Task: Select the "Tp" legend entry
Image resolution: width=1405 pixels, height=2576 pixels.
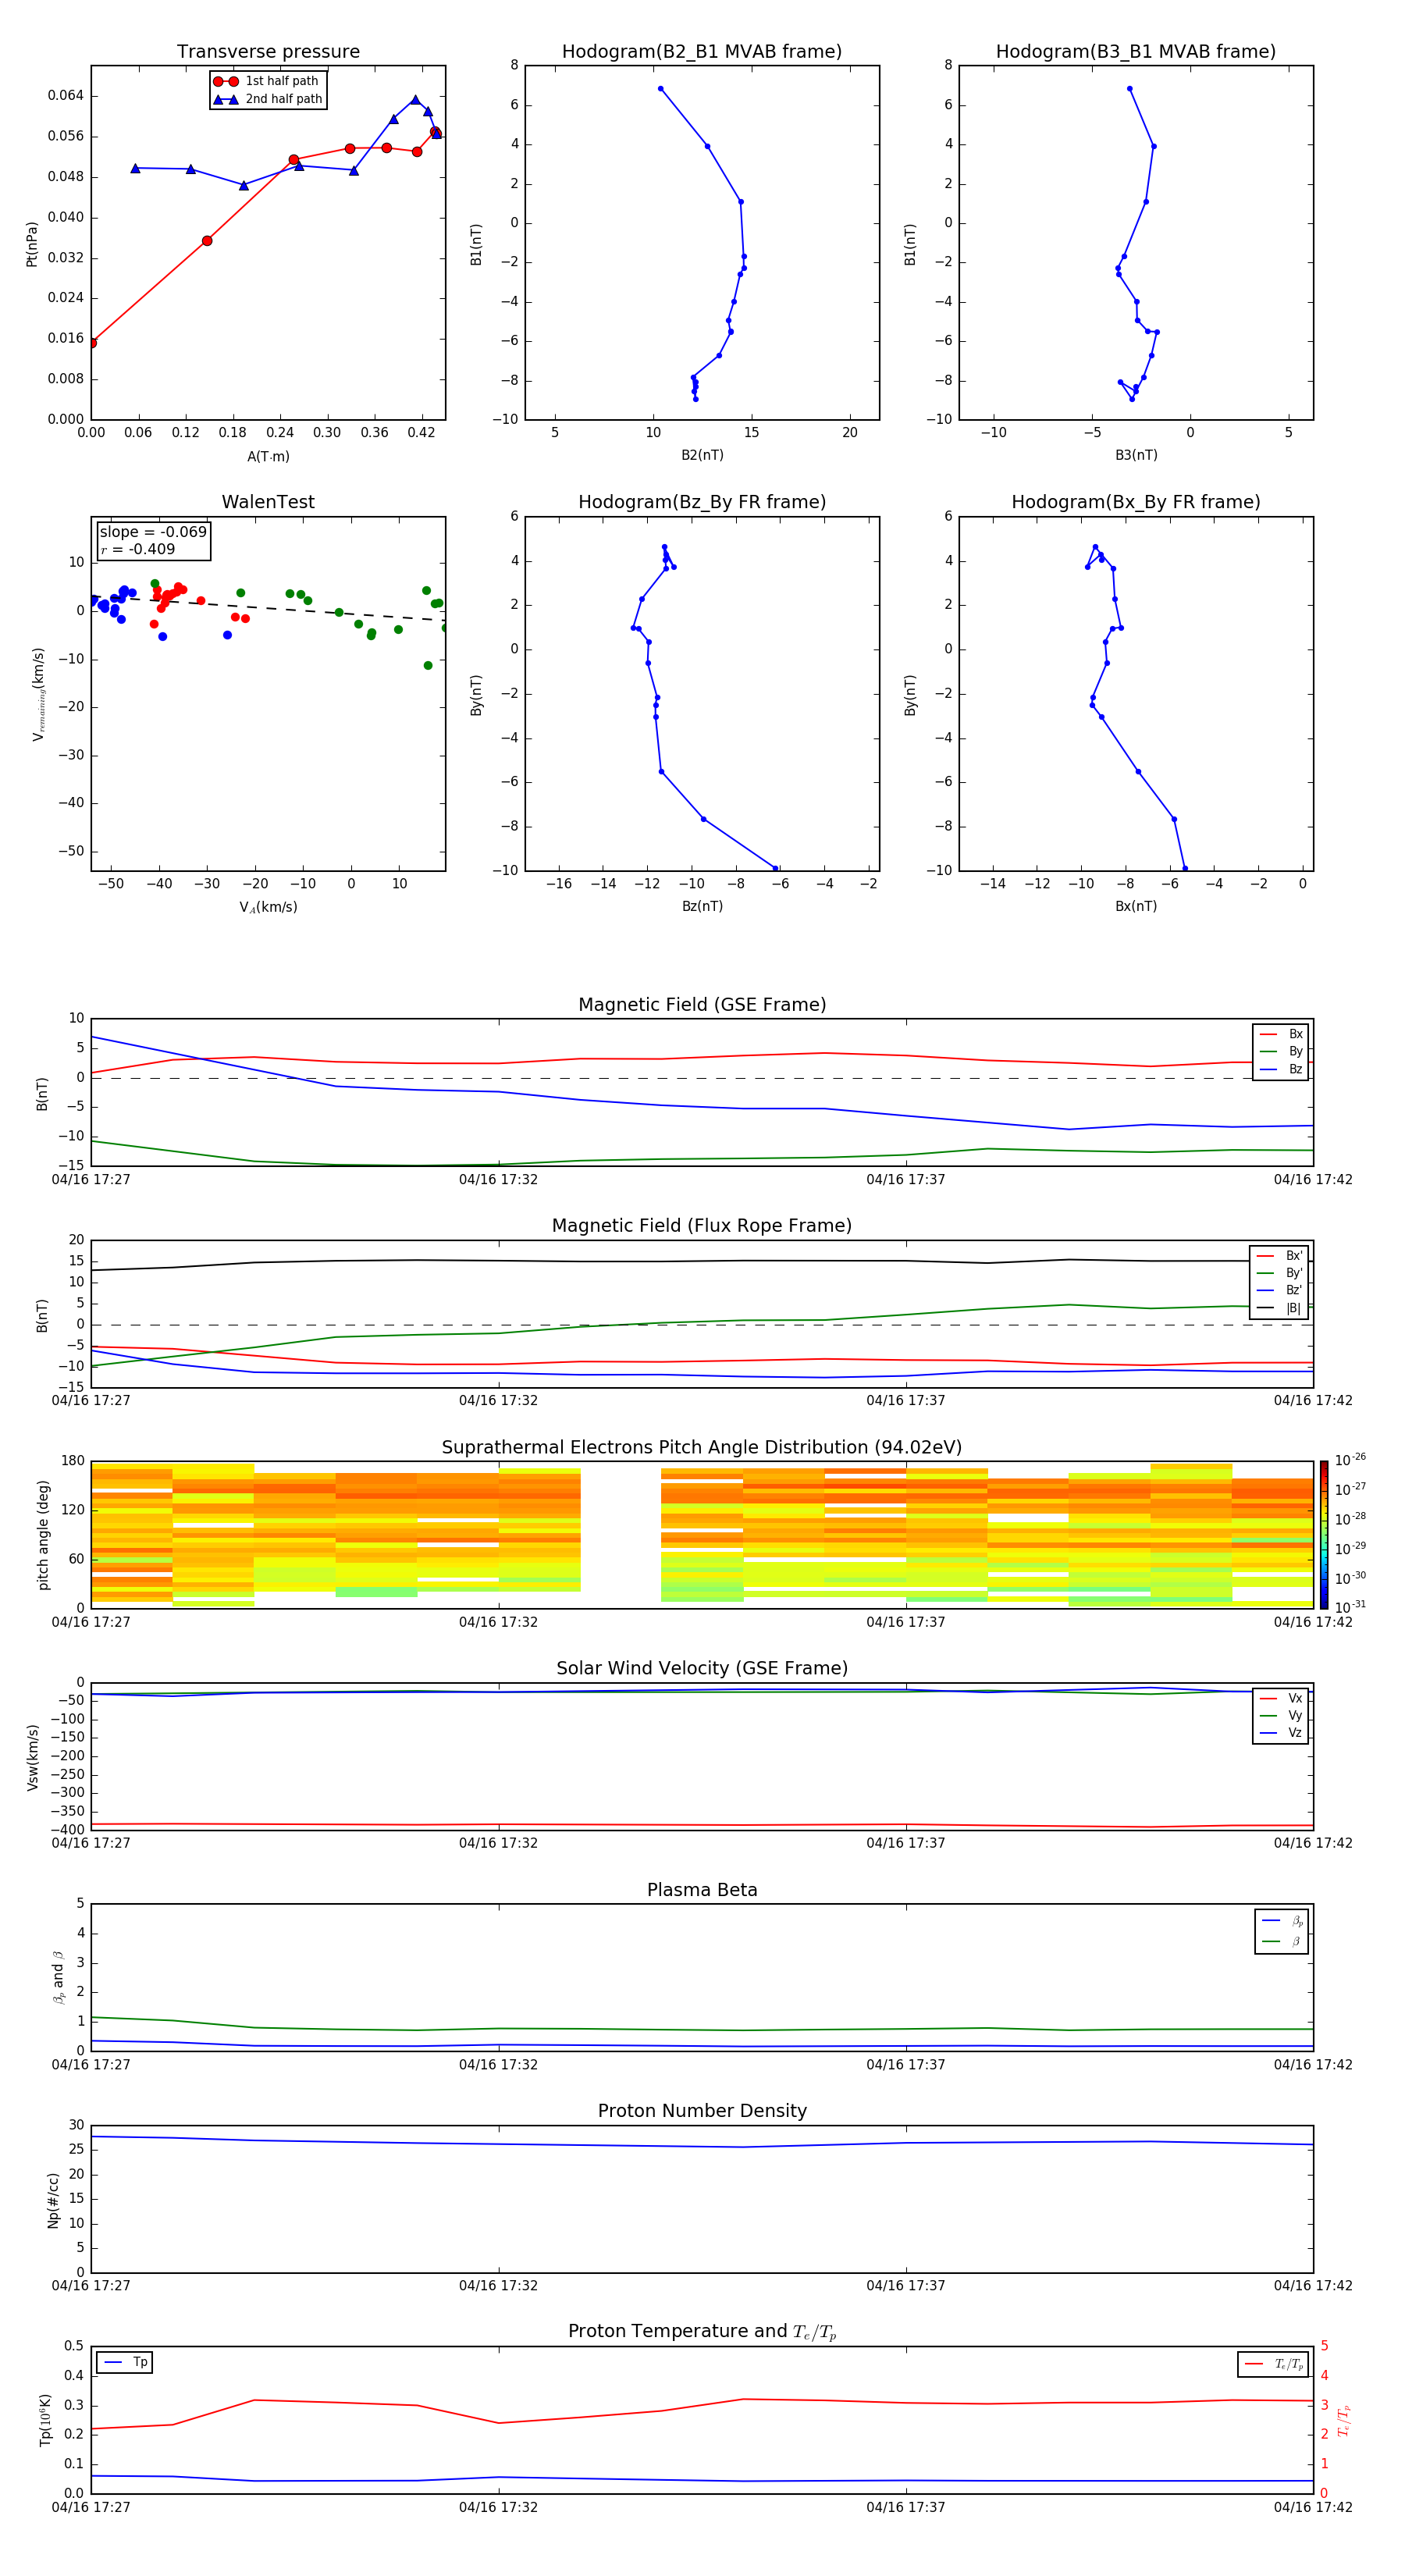Action: click(125, 2362)
